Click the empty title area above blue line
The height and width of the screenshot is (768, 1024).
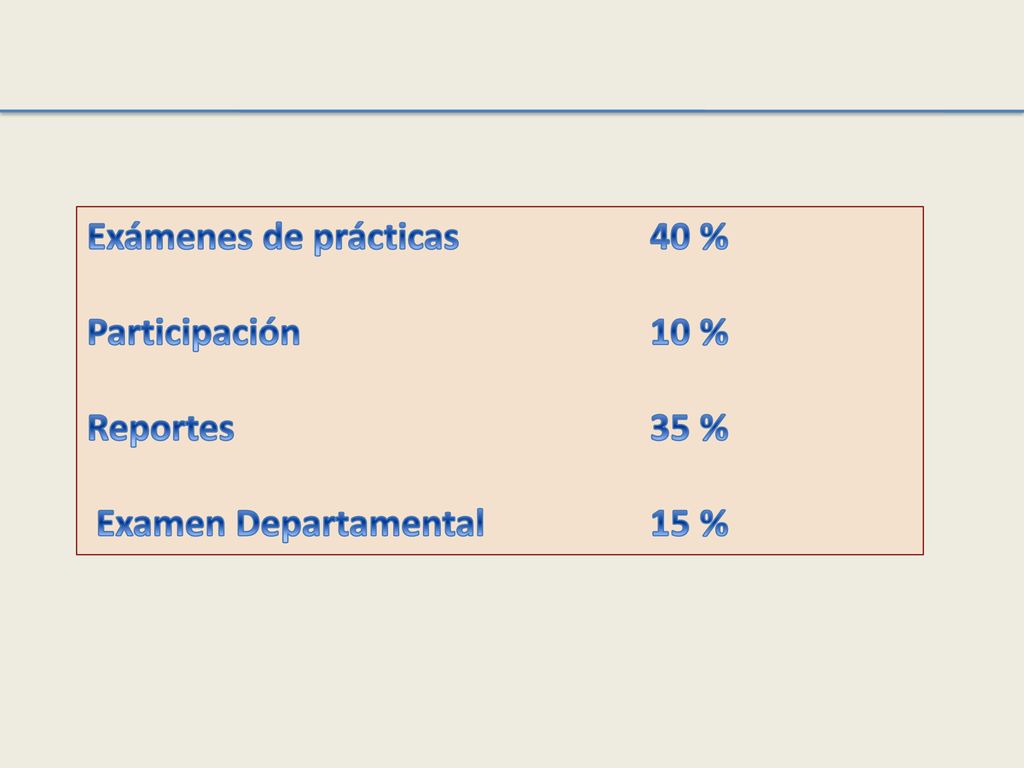(x=512, y=54)
